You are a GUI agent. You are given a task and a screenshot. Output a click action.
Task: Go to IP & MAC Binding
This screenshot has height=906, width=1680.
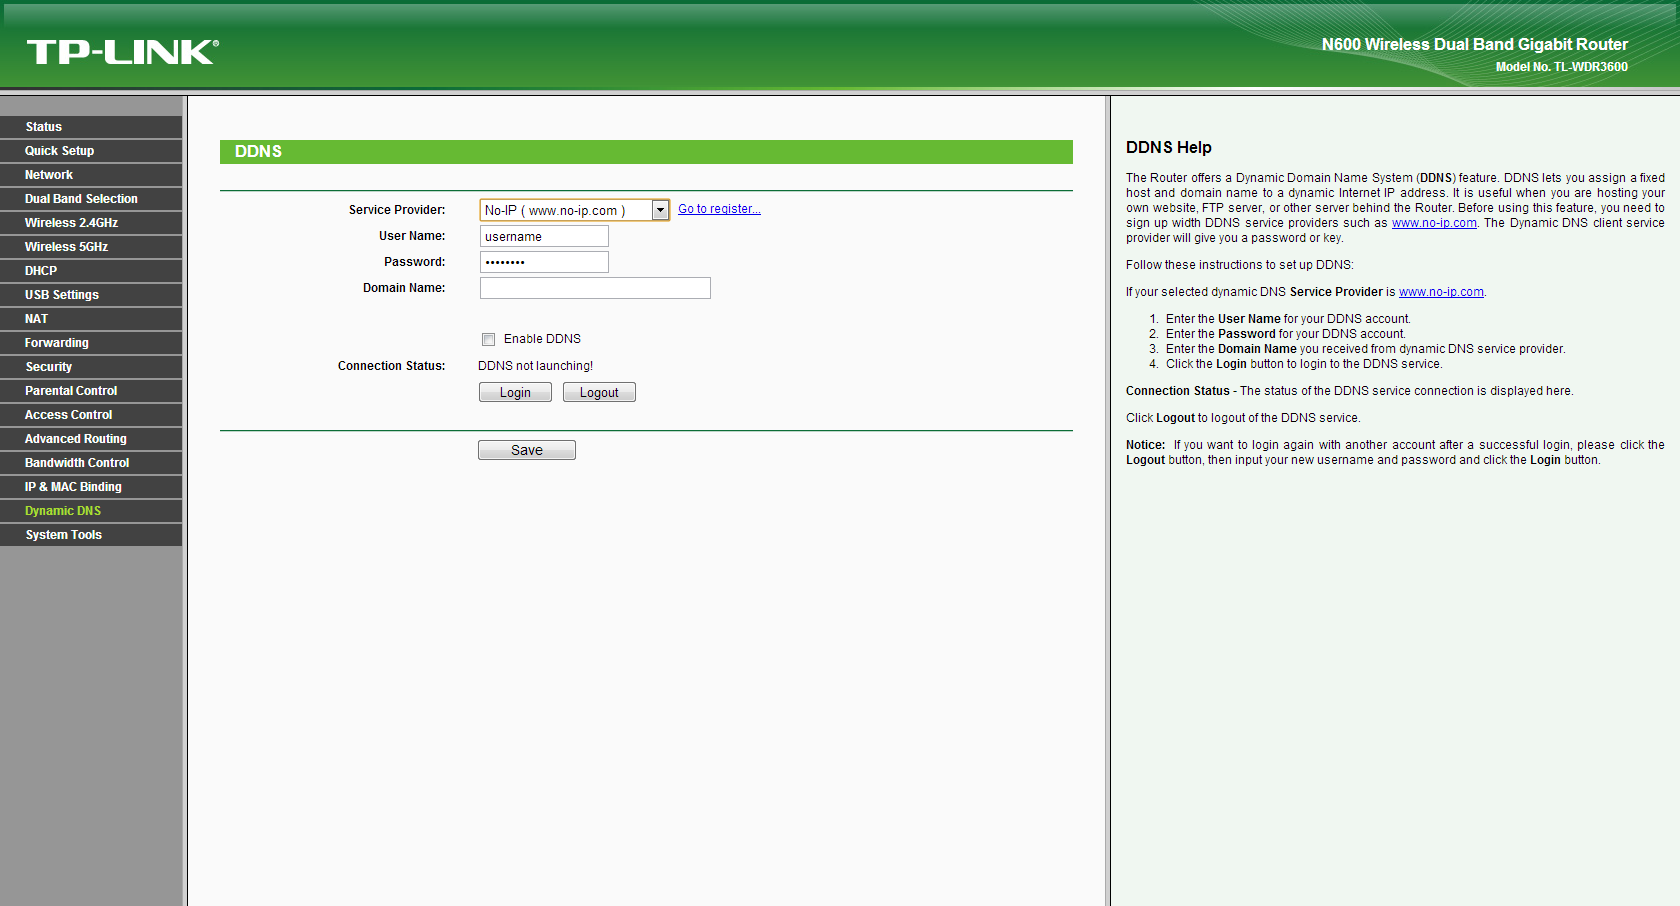pos(91,487)
